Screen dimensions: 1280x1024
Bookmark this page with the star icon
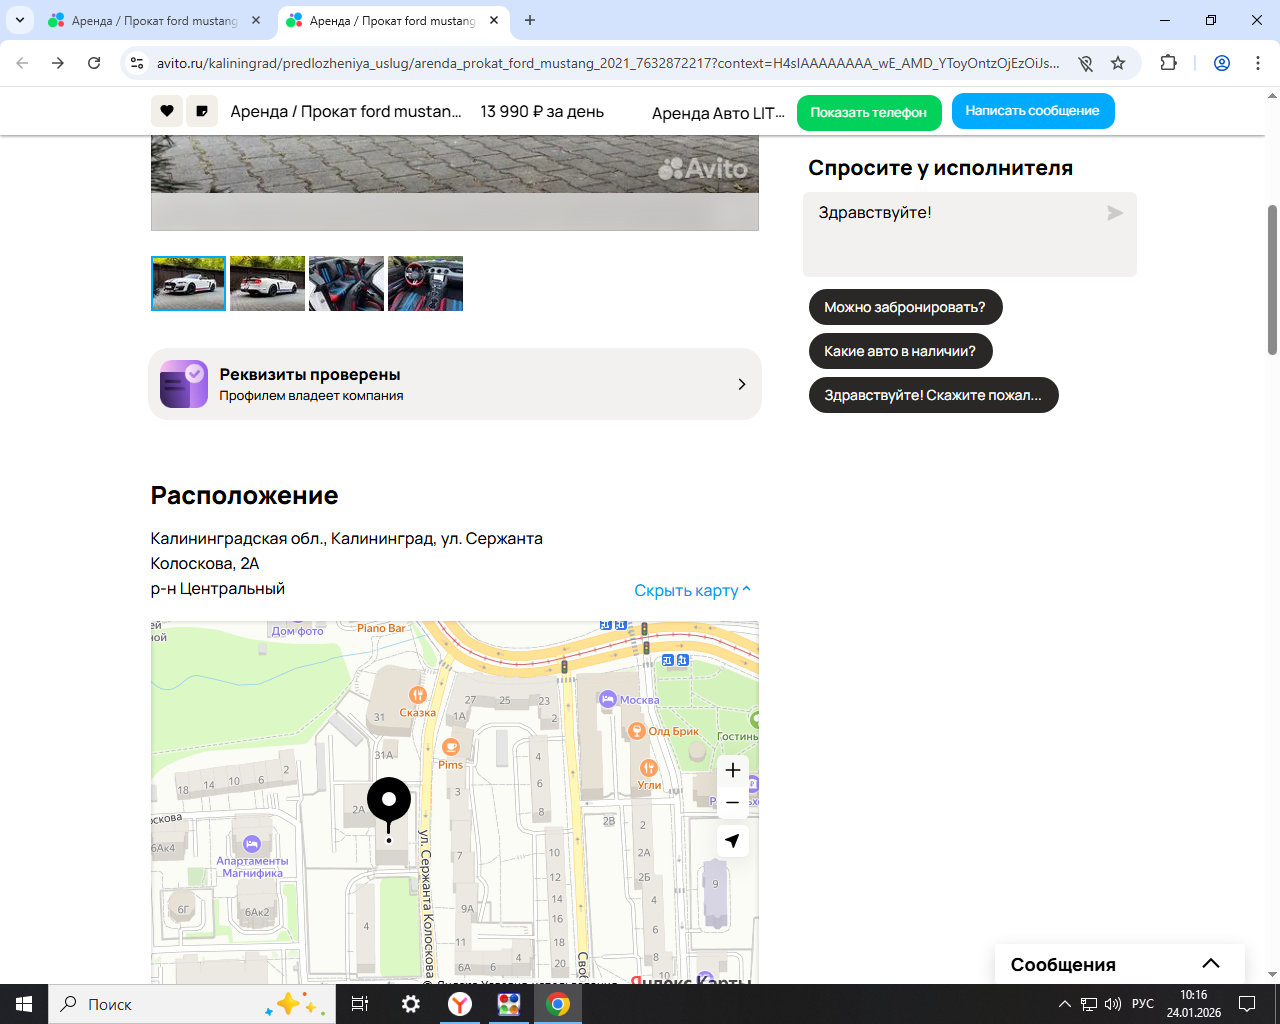(1118, 63)
